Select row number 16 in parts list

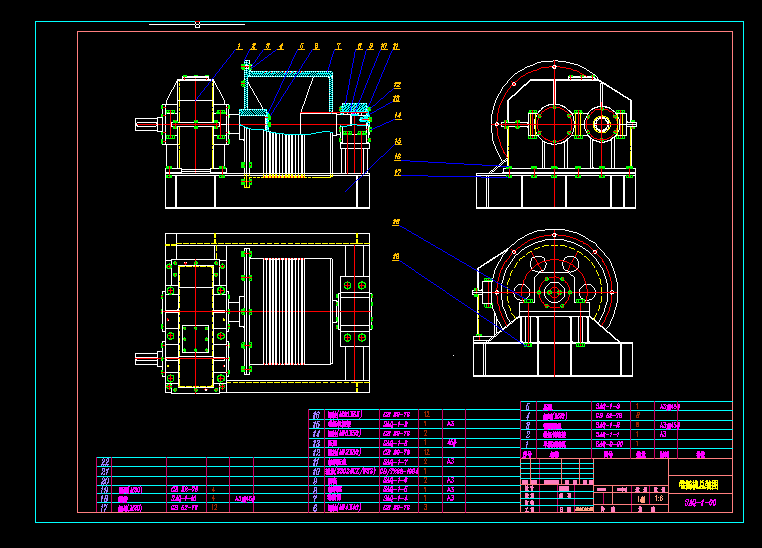pos(316,415)
